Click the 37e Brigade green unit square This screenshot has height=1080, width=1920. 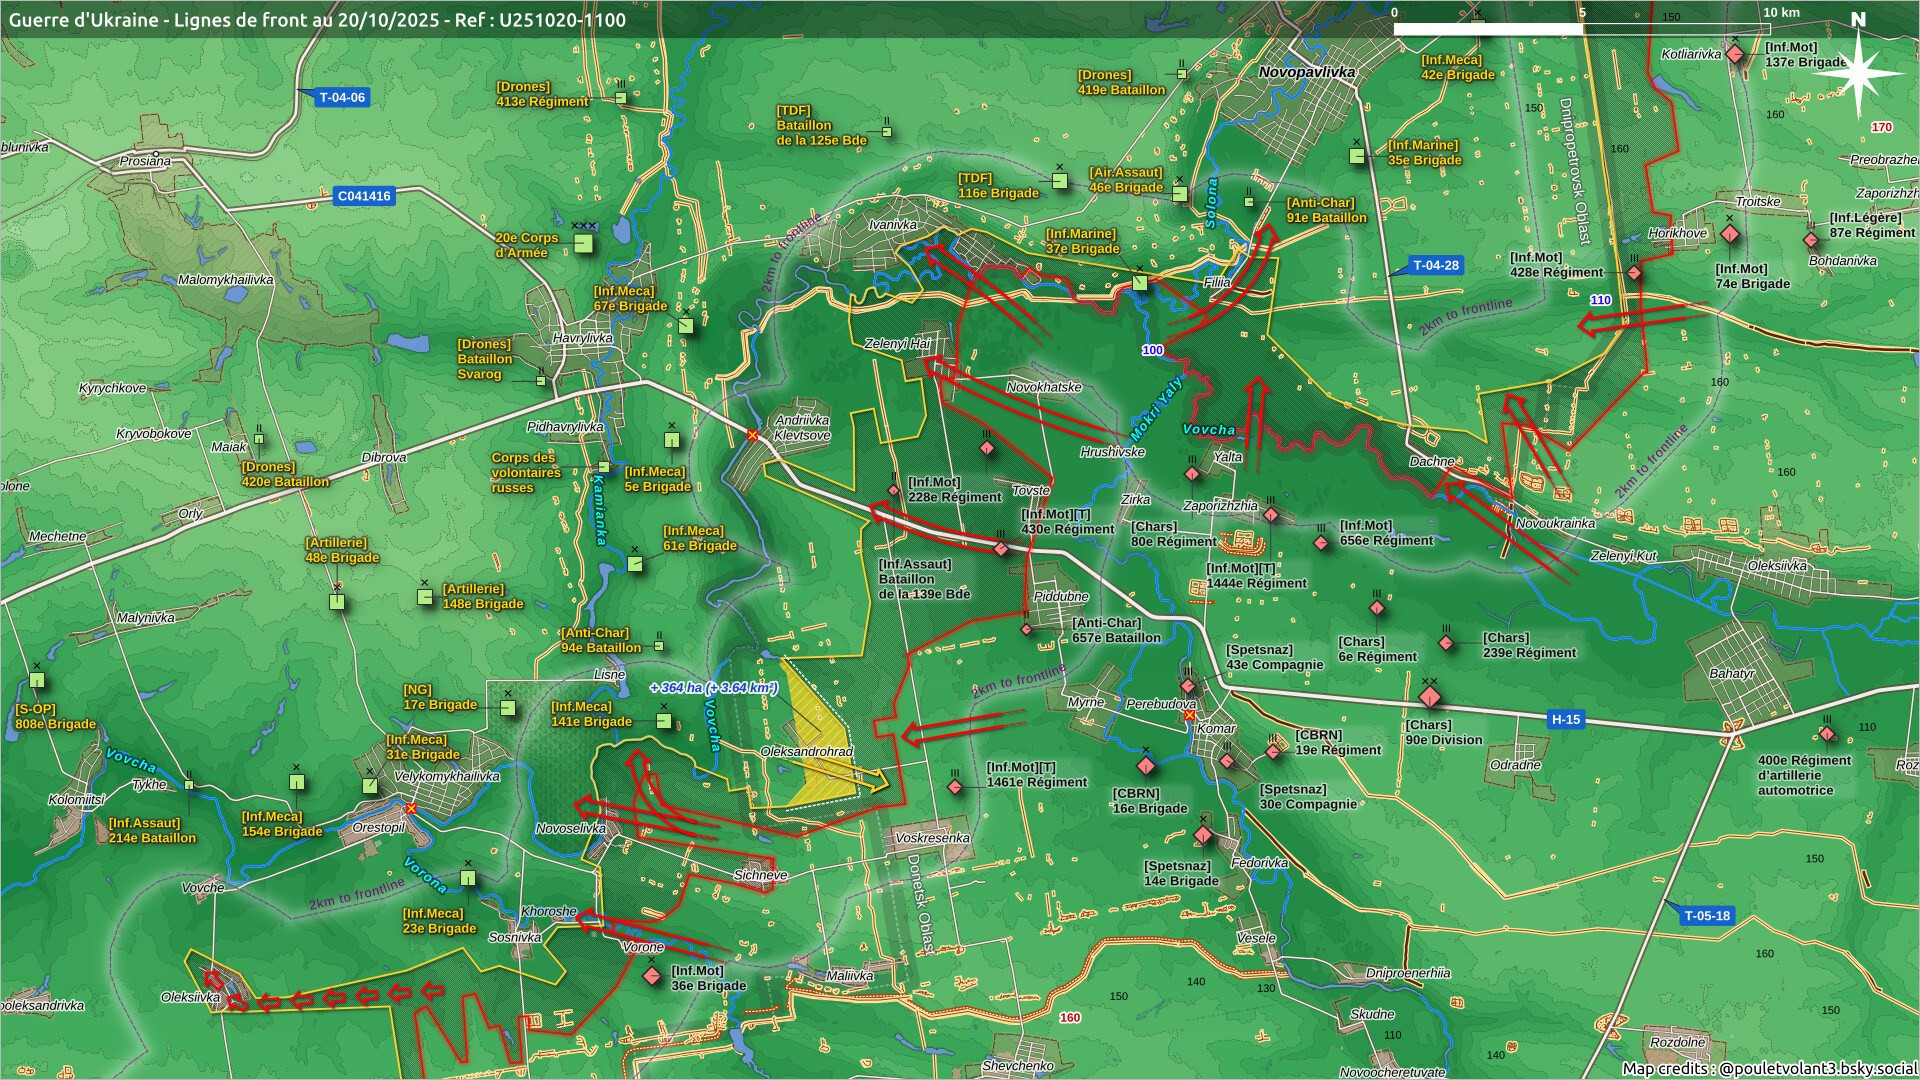coord(1139,283)
